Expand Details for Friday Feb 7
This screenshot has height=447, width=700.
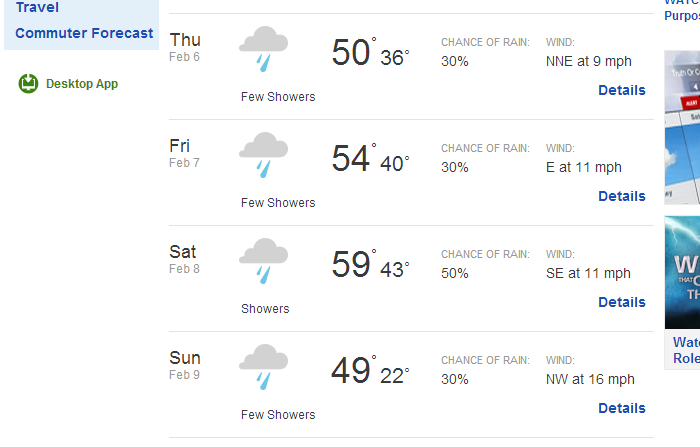point(621,196)
